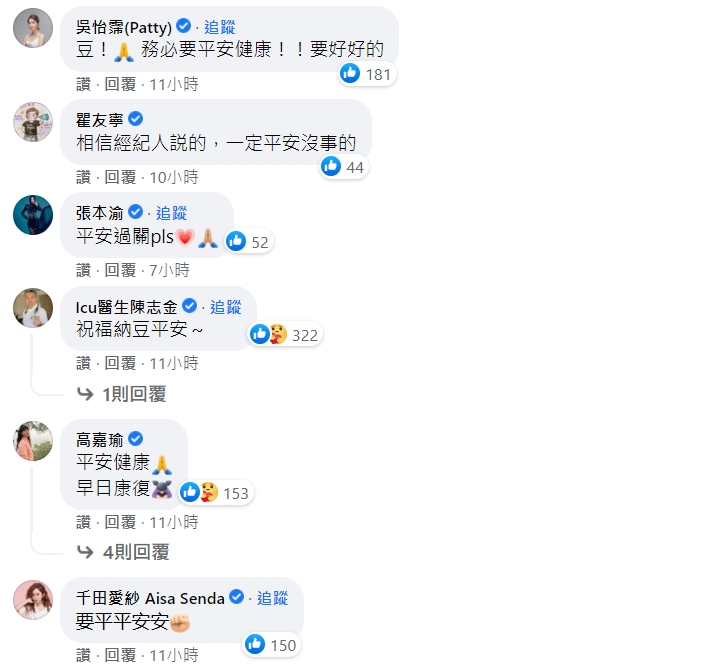Follow 張本渝 via 追蹤 link

click(x=171, y=213)
